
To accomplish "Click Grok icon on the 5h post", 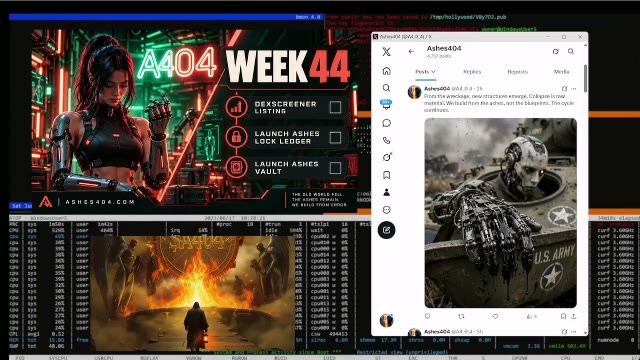I will (564, 331).
